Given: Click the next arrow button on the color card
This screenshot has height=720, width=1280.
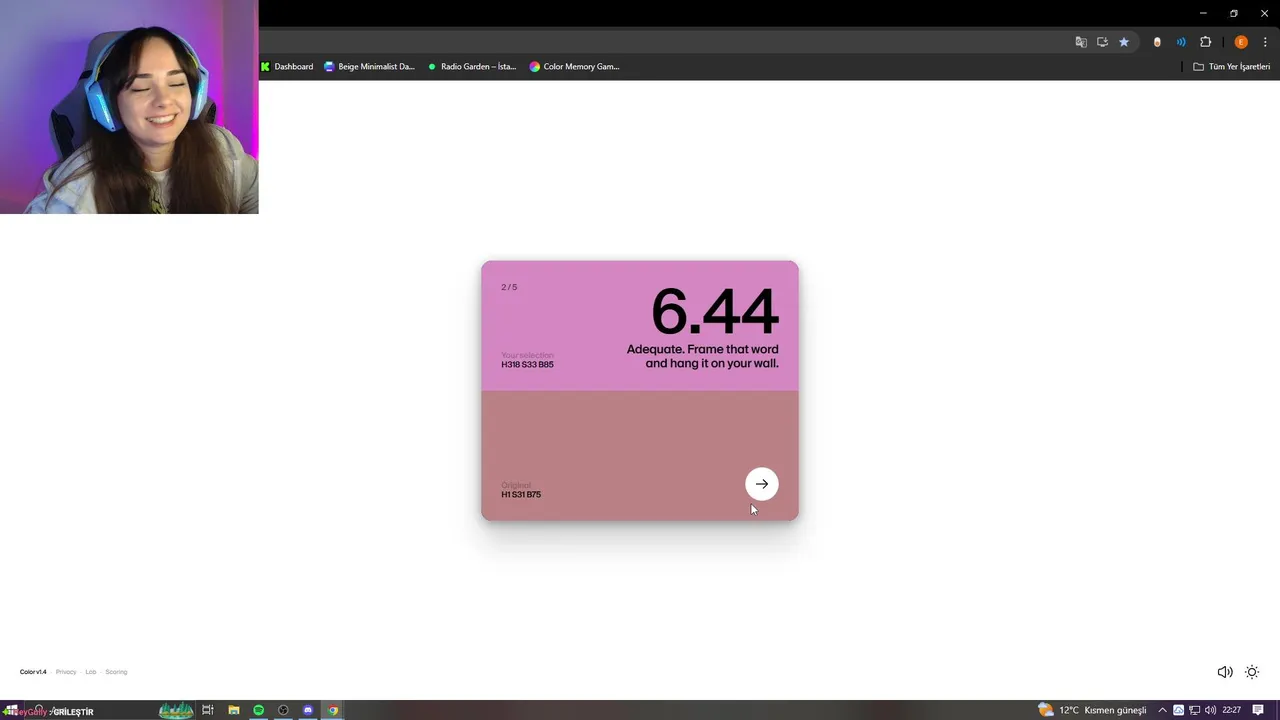Looking at the screenshot, I should point(762,484).
